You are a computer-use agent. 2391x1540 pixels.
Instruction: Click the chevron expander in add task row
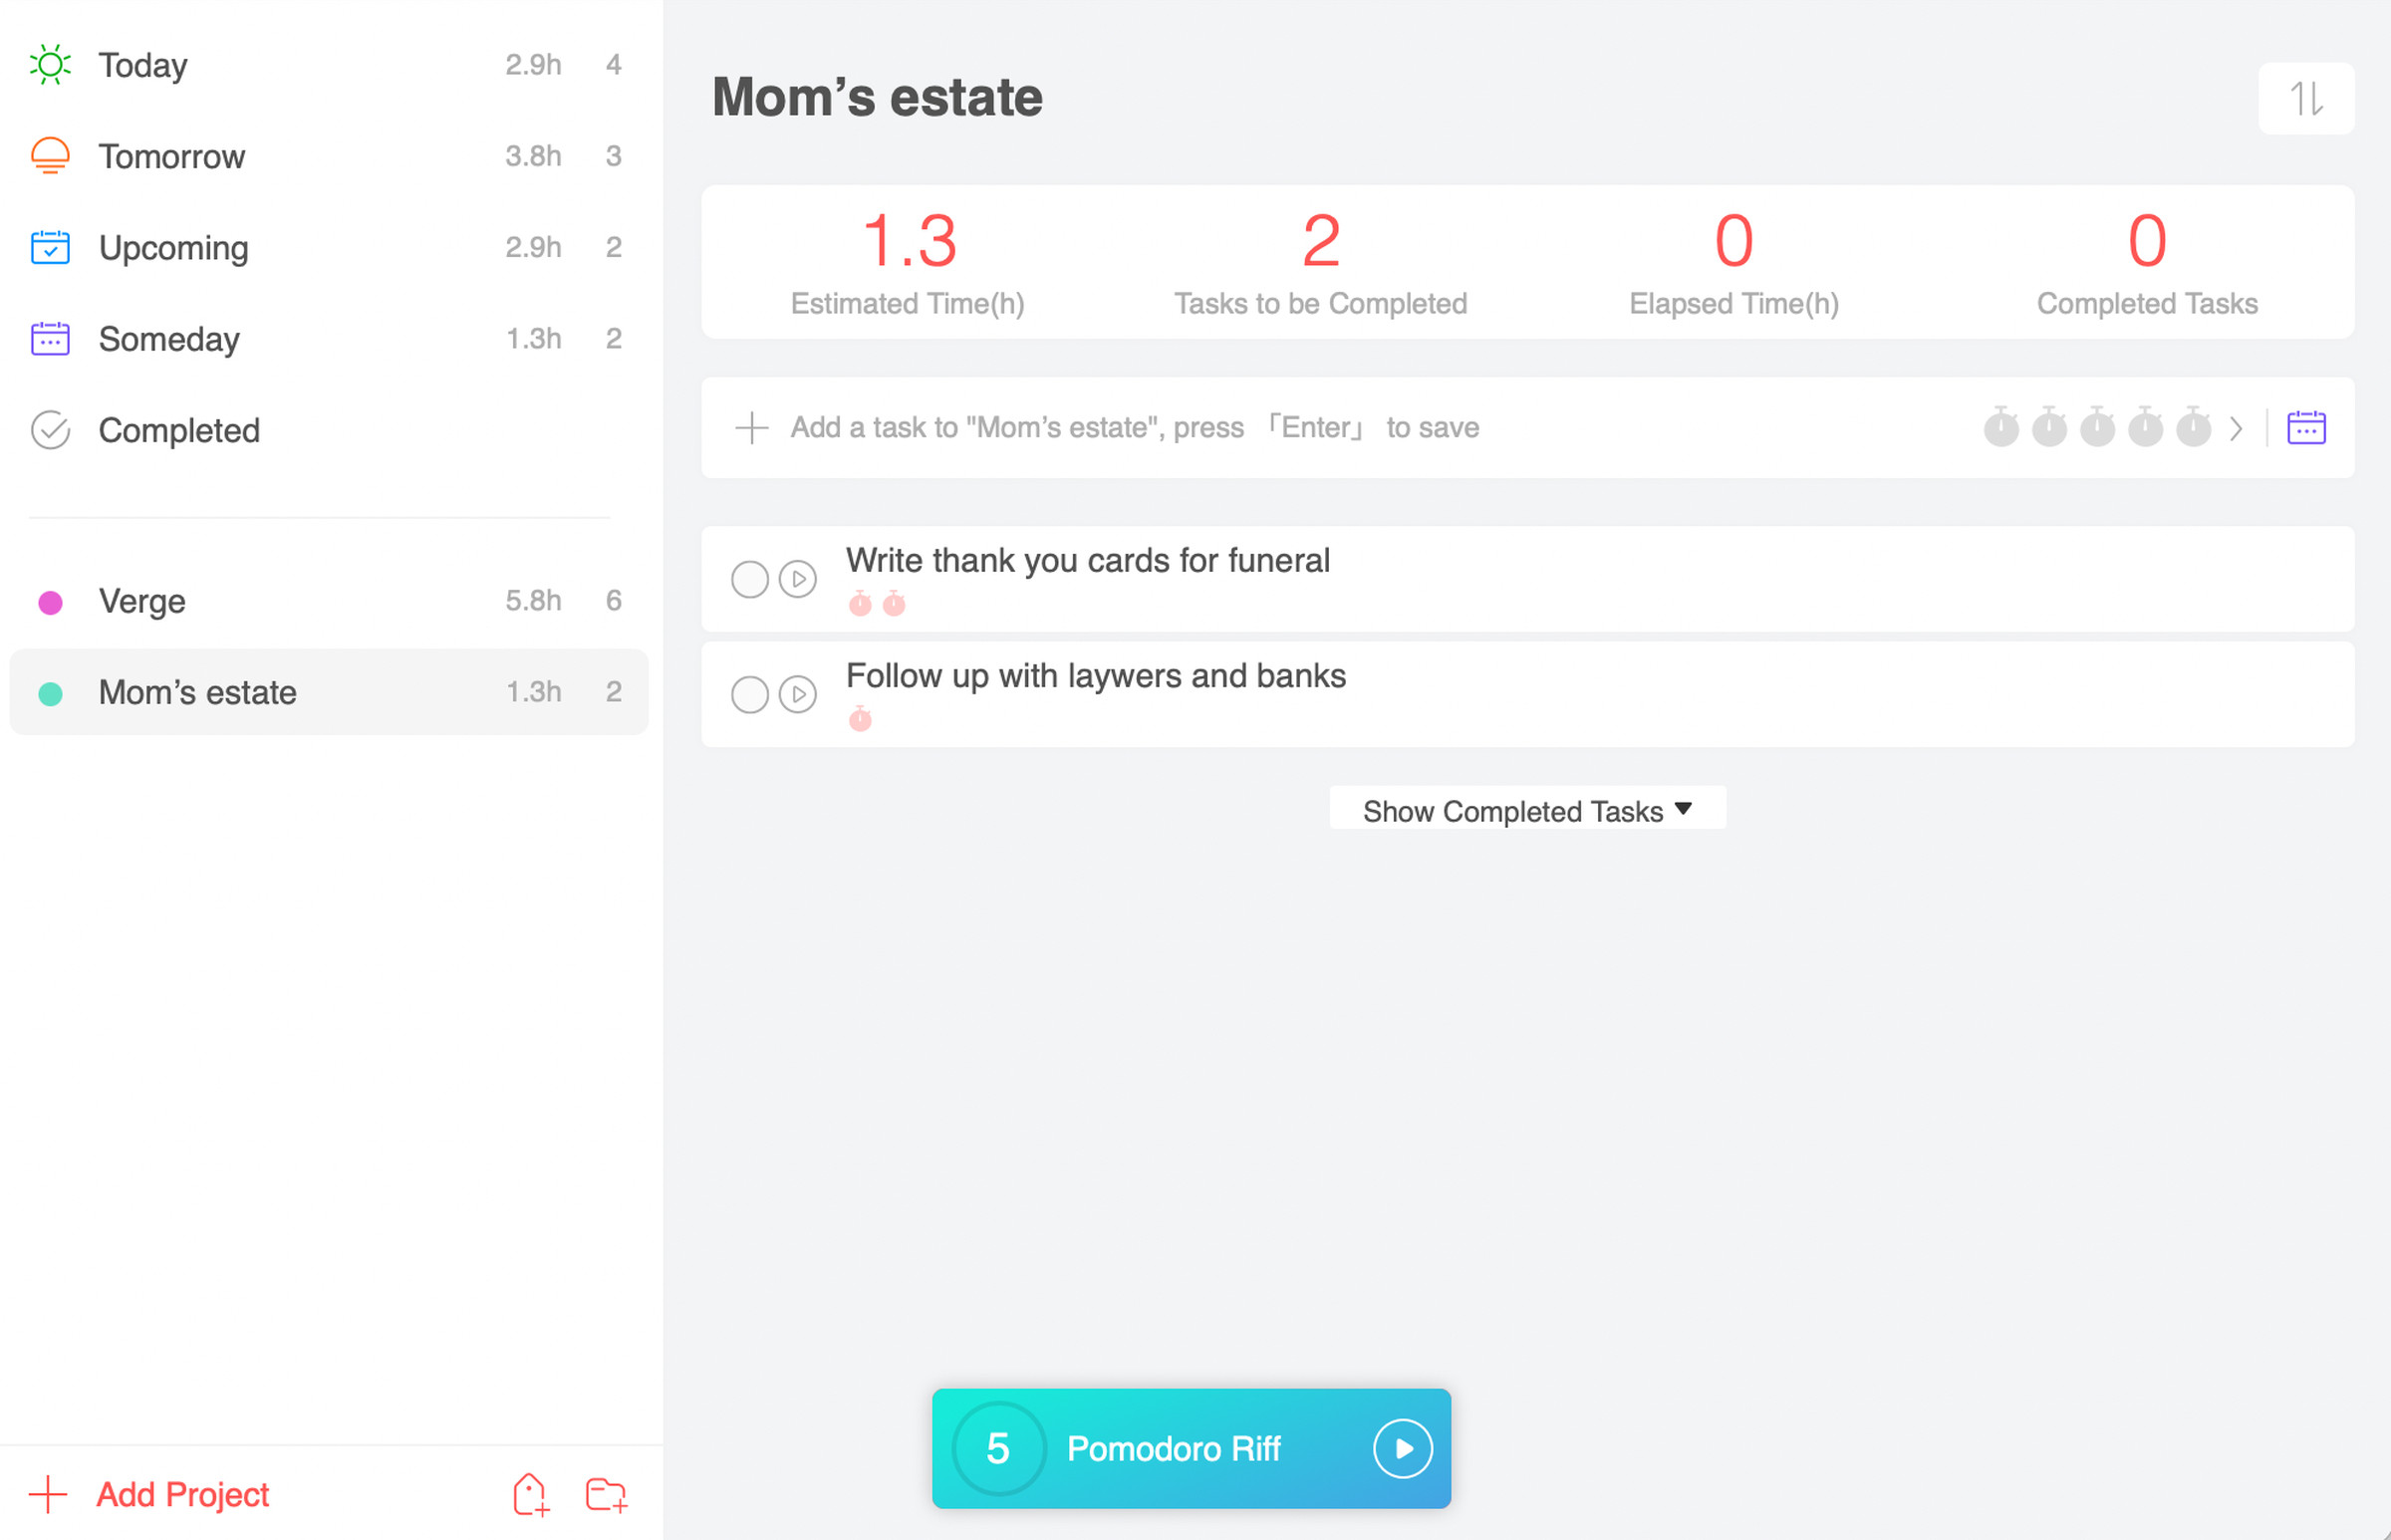[x=2236, y=428]
